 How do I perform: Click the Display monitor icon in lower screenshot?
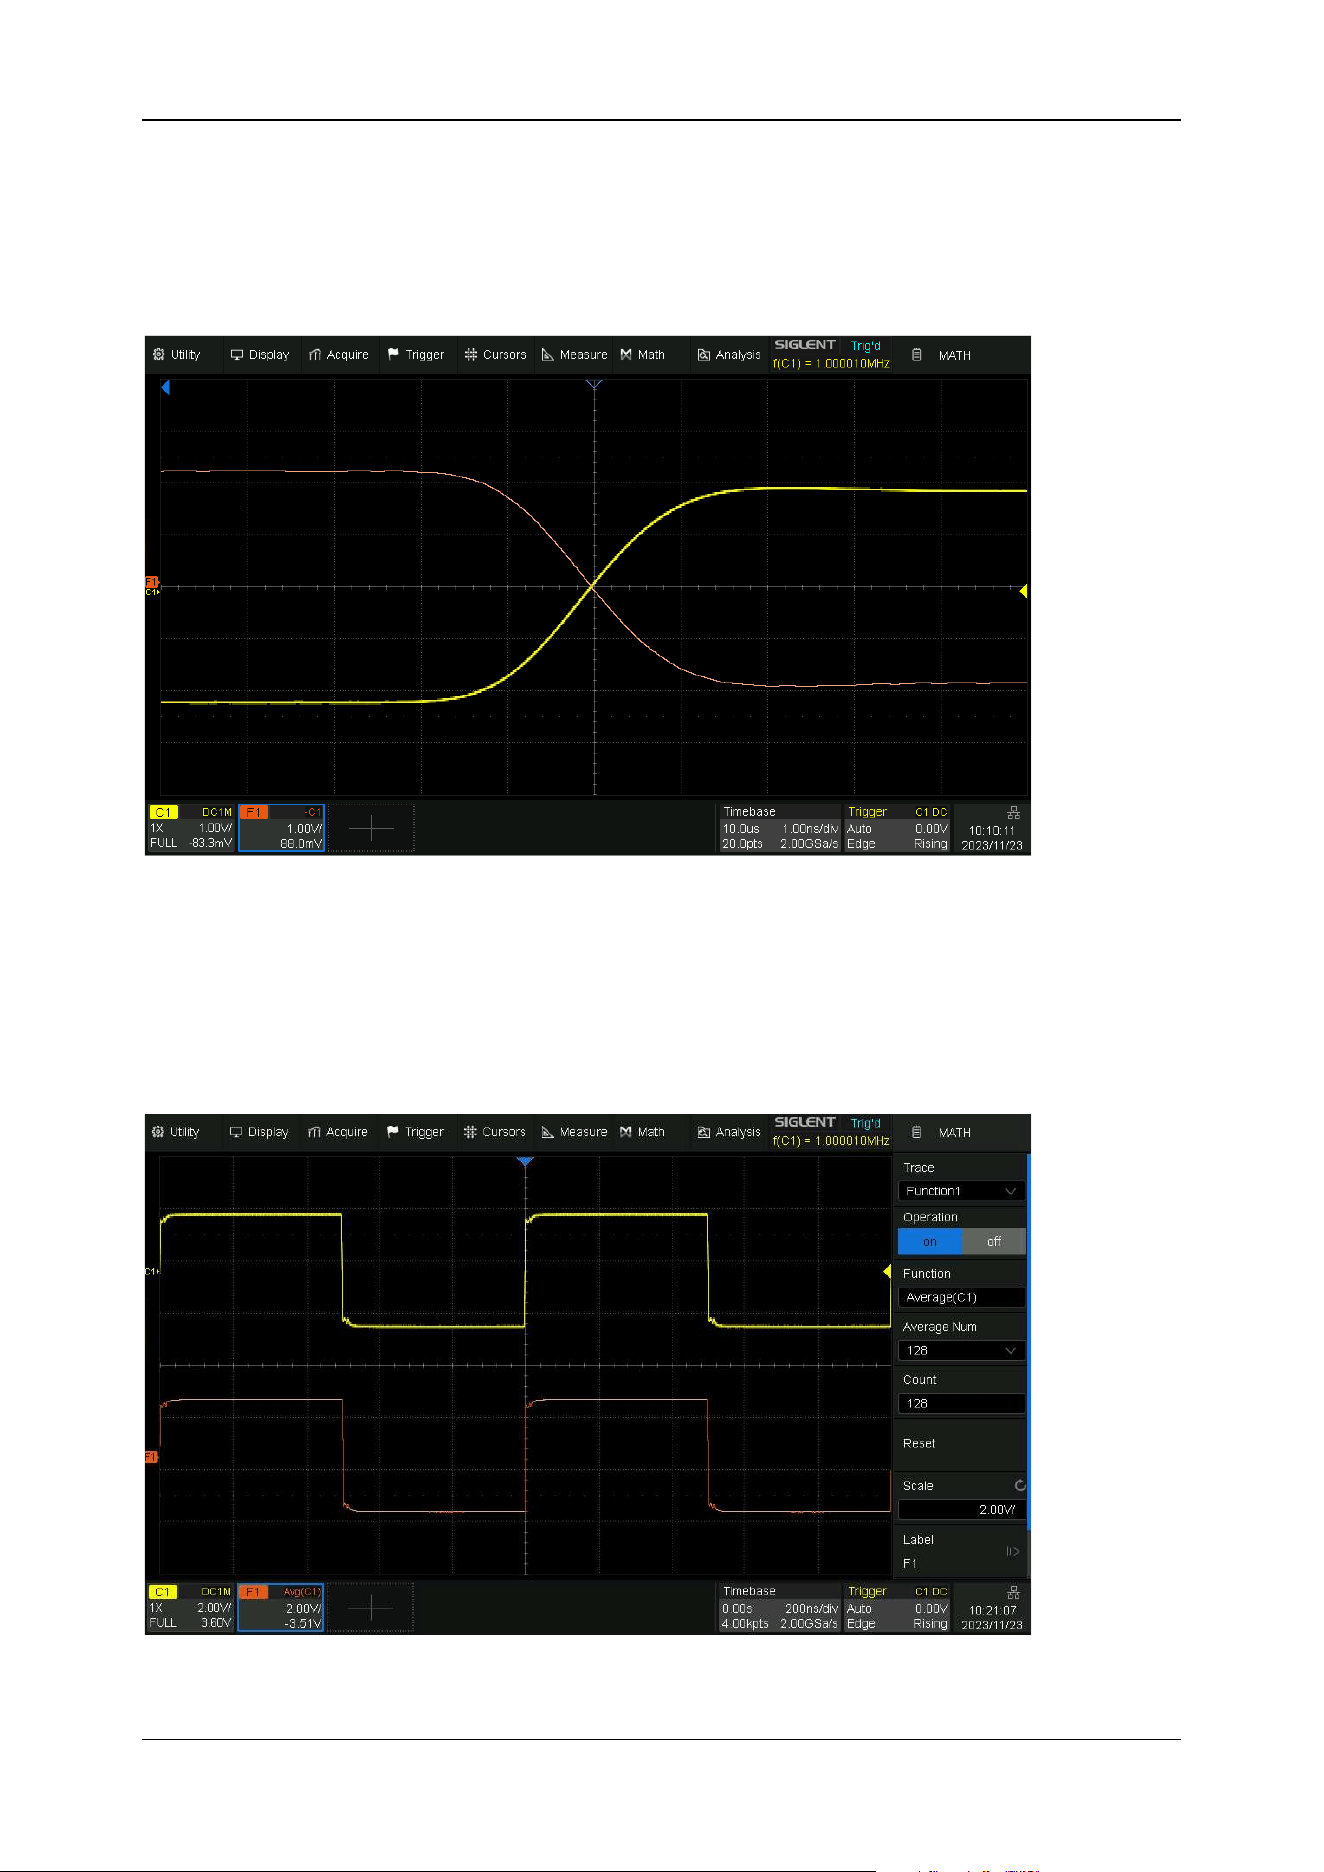pos(236,1132)
